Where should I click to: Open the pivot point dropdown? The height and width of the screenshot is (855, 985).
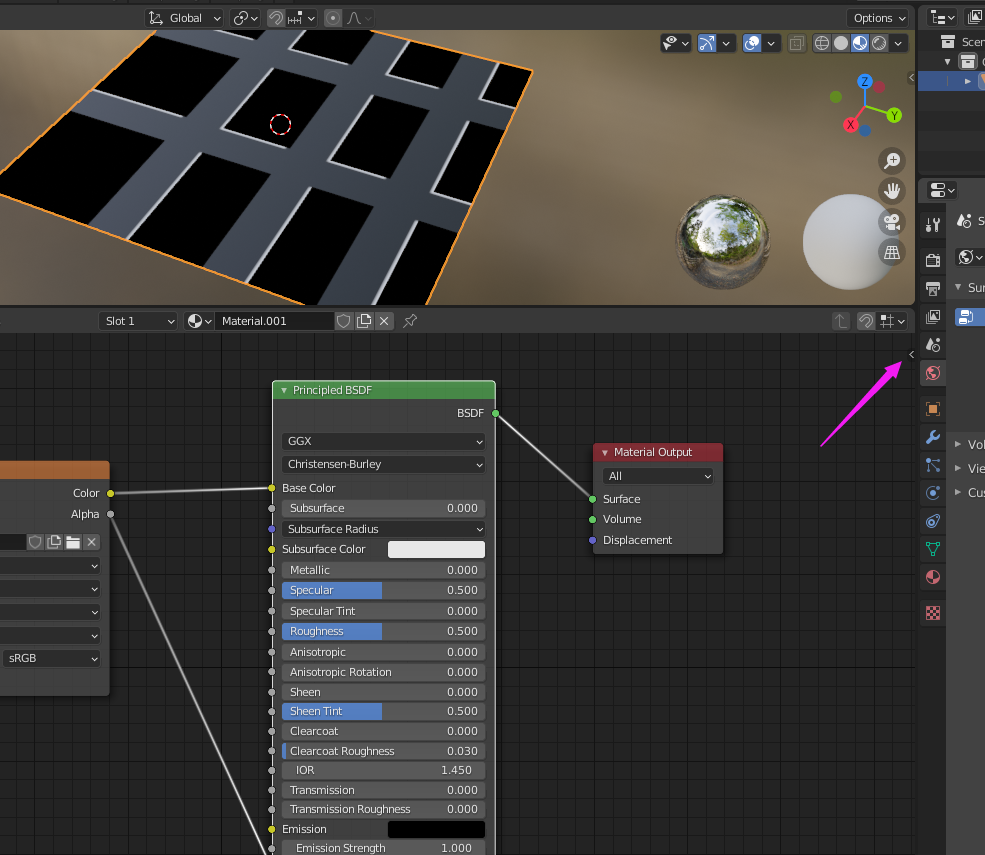click(245, 18)
